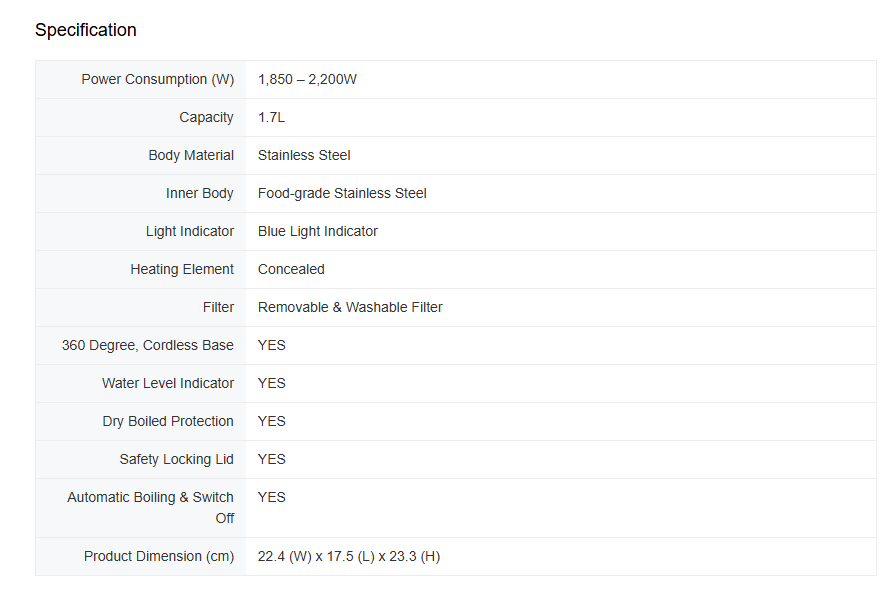Click YES beside Water Level Indicator
895x612 pixels.
271,383
